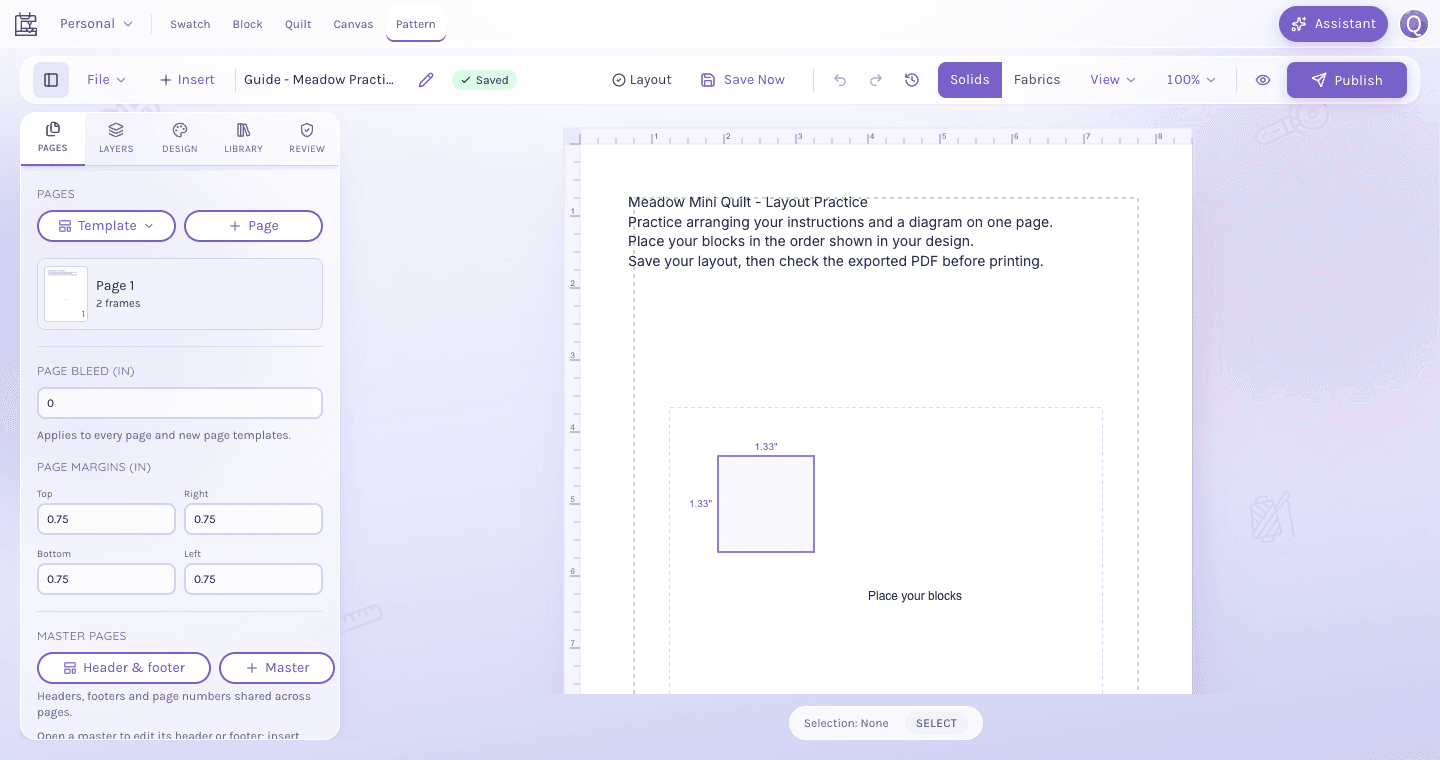Viewport: 1440px width, 760px height.
Task: Add a new Master page
Action: (x=277, y=668)
